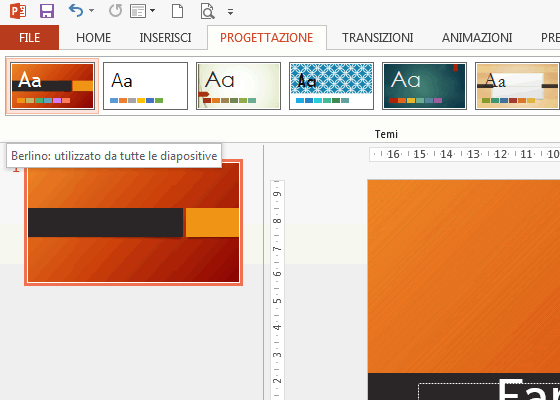
Task: Click the title text box on the slide
Action: coord(489,391)
